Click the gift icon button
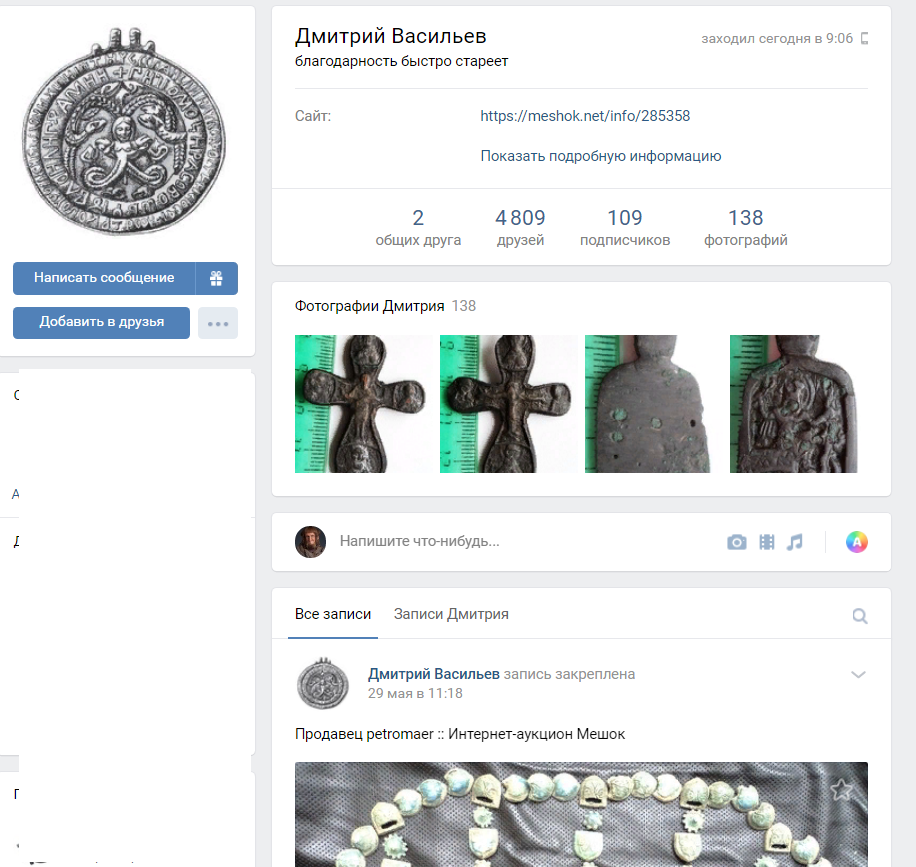This screenshot has width=916, height=867. click(x=216, y=278)
